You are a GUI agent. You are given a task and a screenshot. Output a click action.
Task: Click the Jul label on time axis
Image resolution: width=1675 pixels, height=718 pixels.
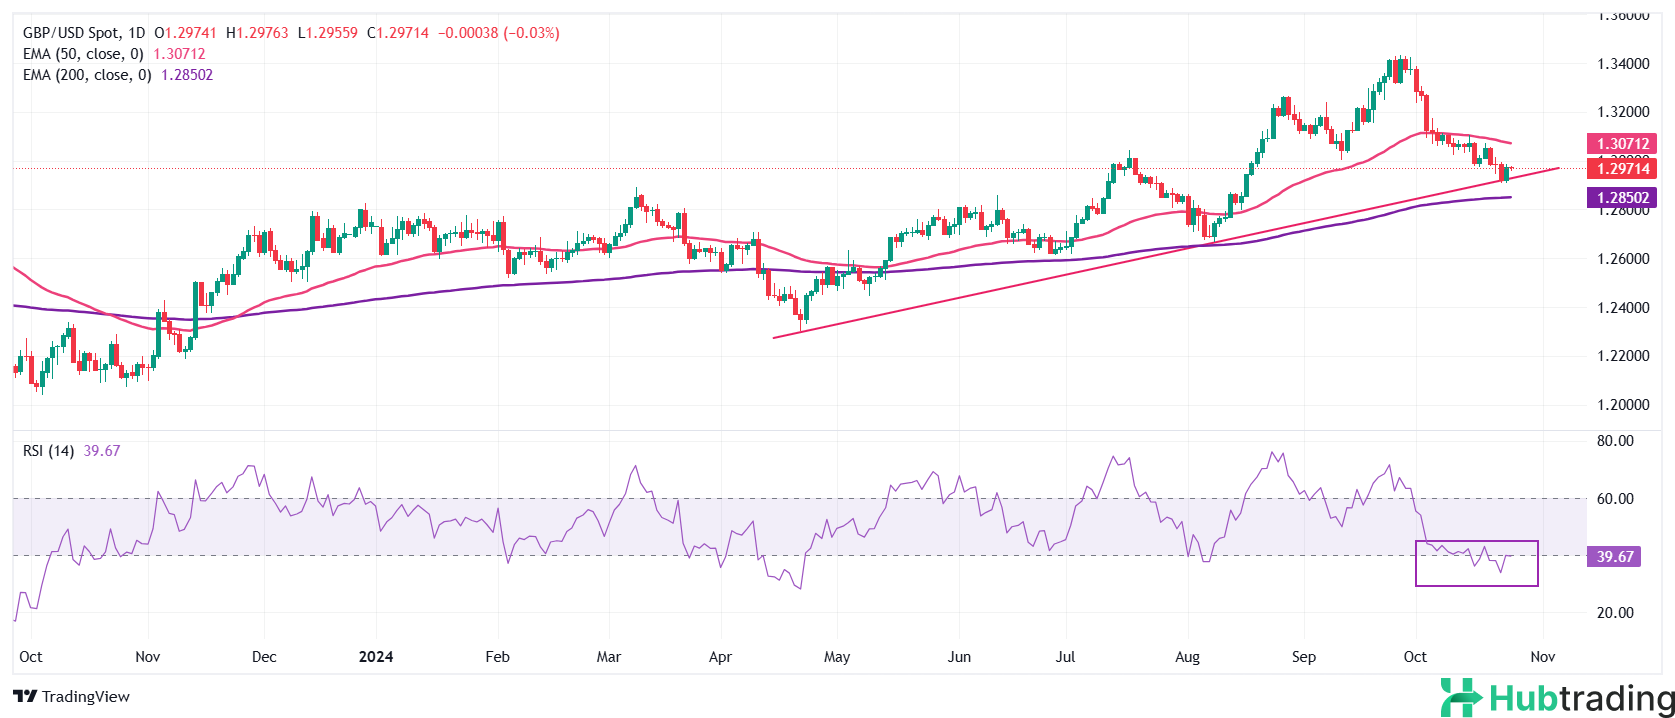click(x=1066, y=657)
